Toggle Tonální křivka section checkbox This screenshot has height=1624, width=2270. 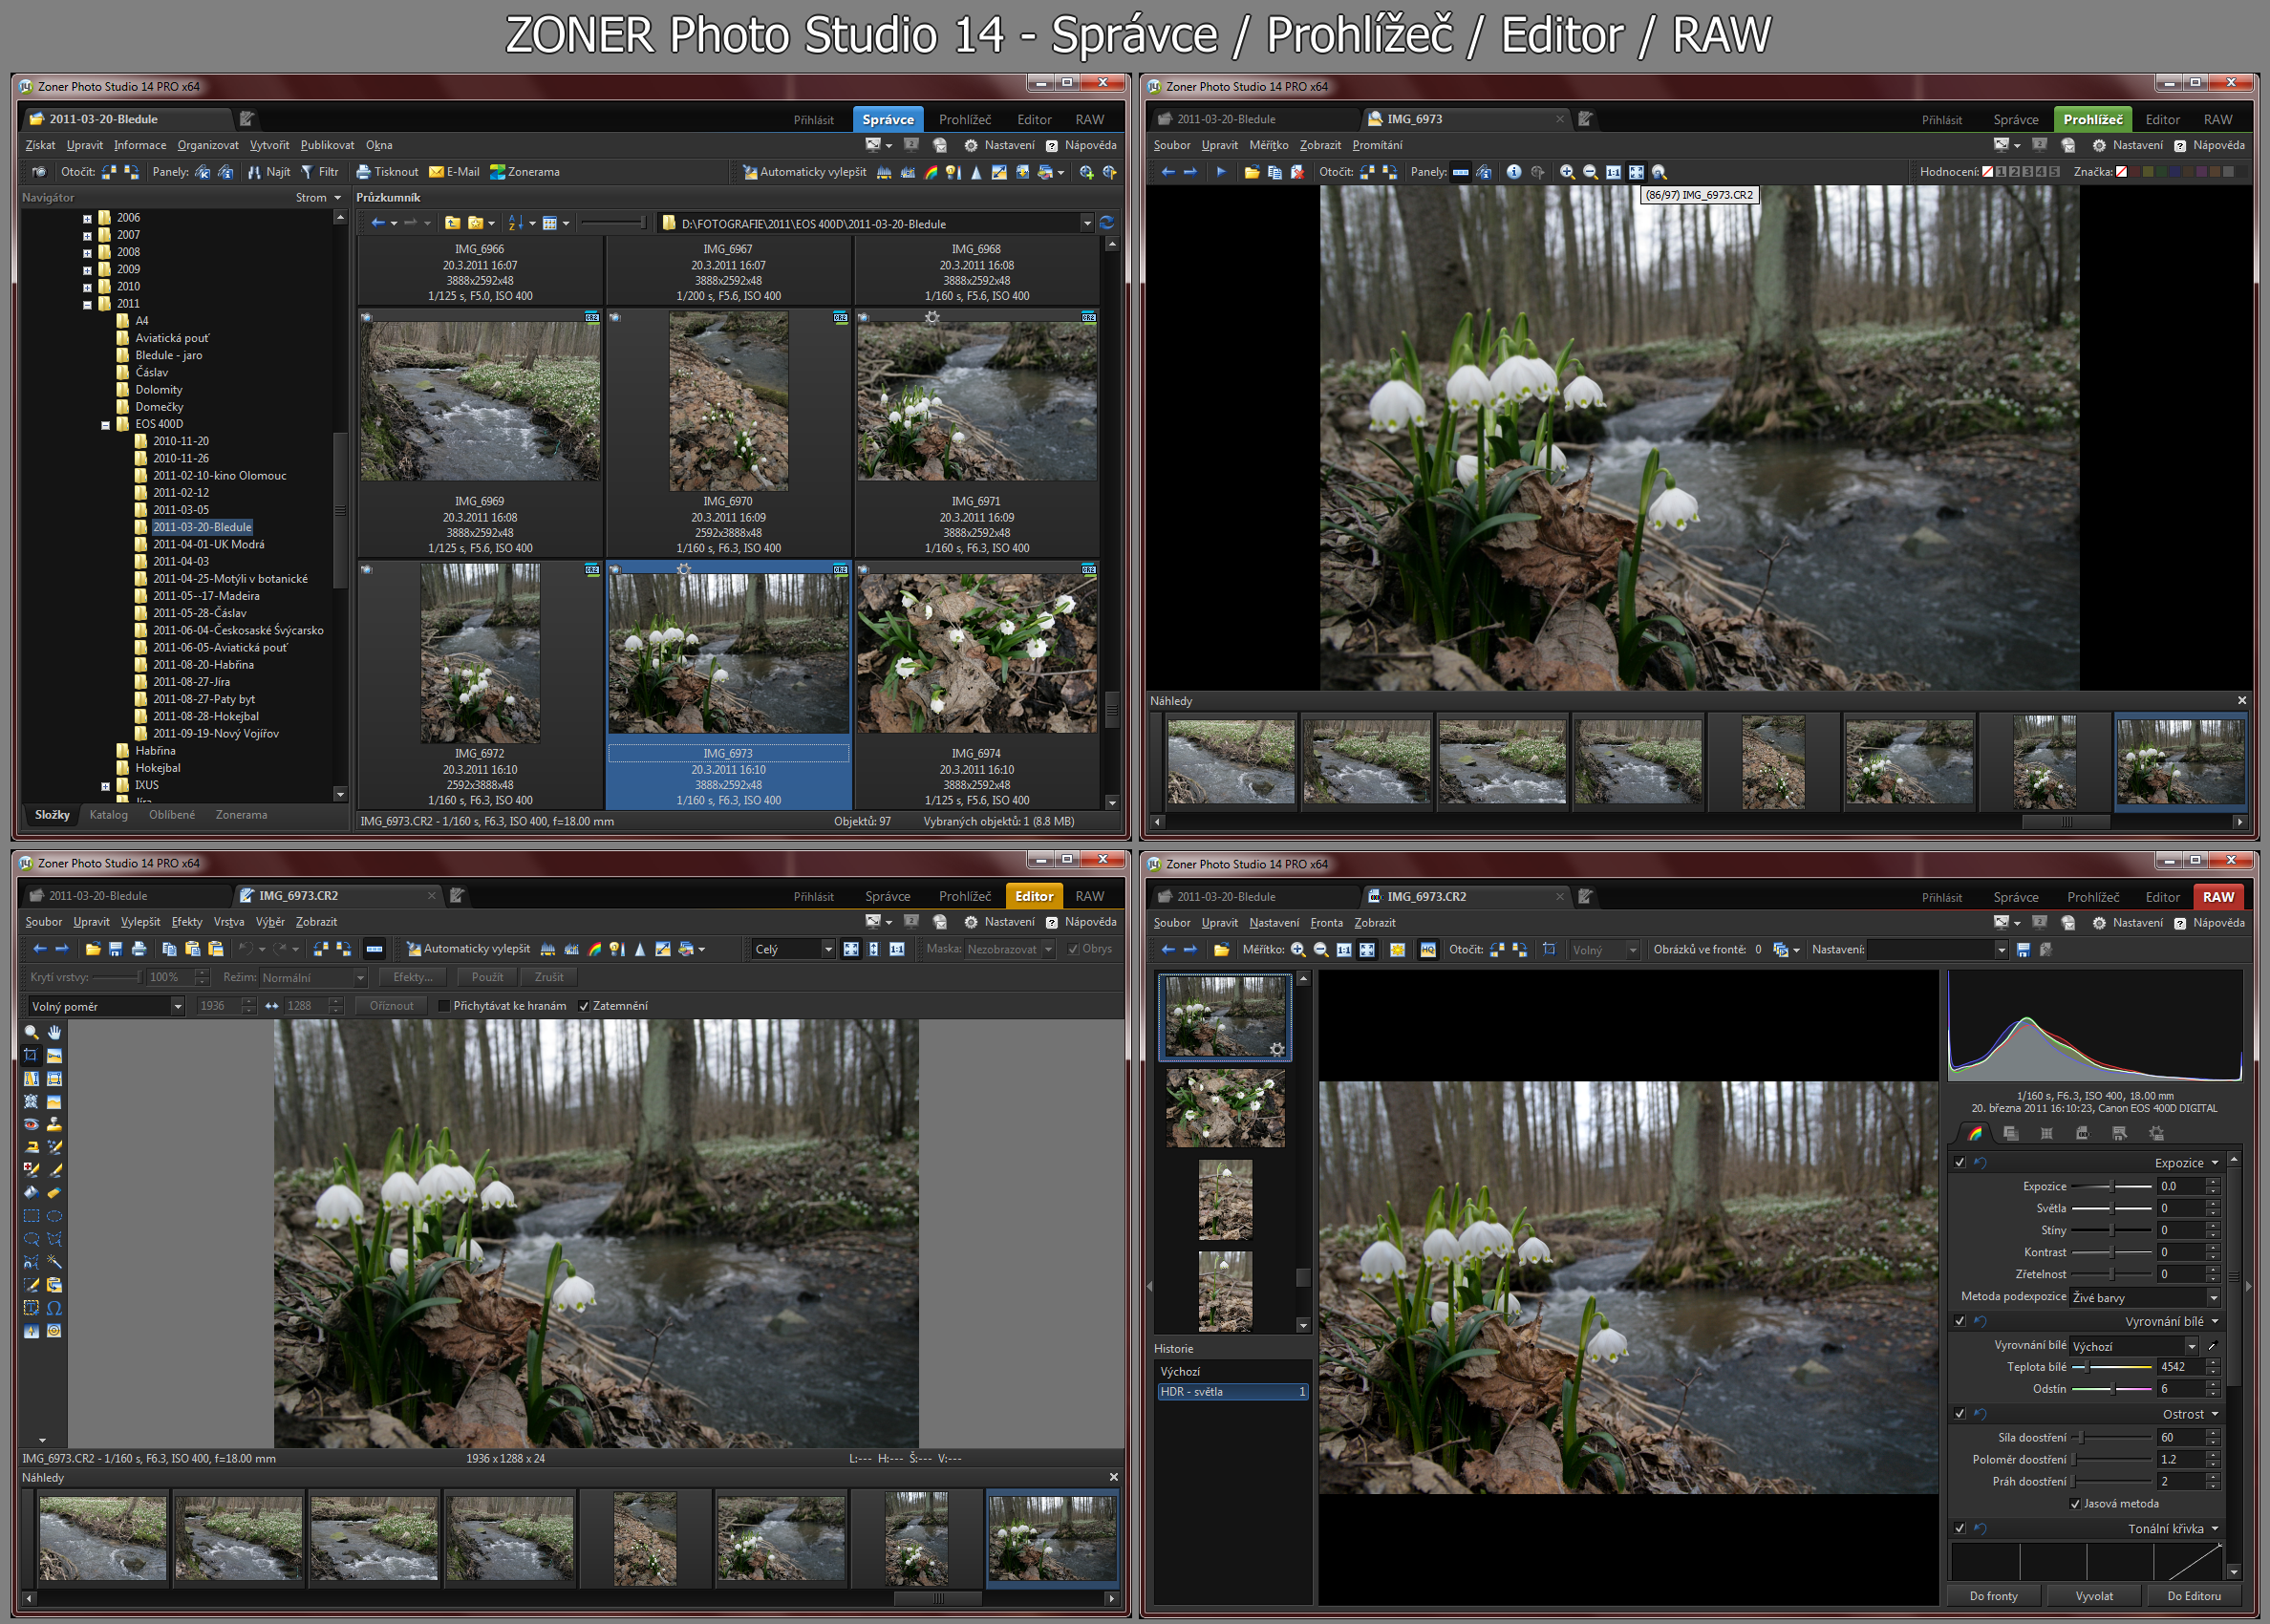1960,1528
